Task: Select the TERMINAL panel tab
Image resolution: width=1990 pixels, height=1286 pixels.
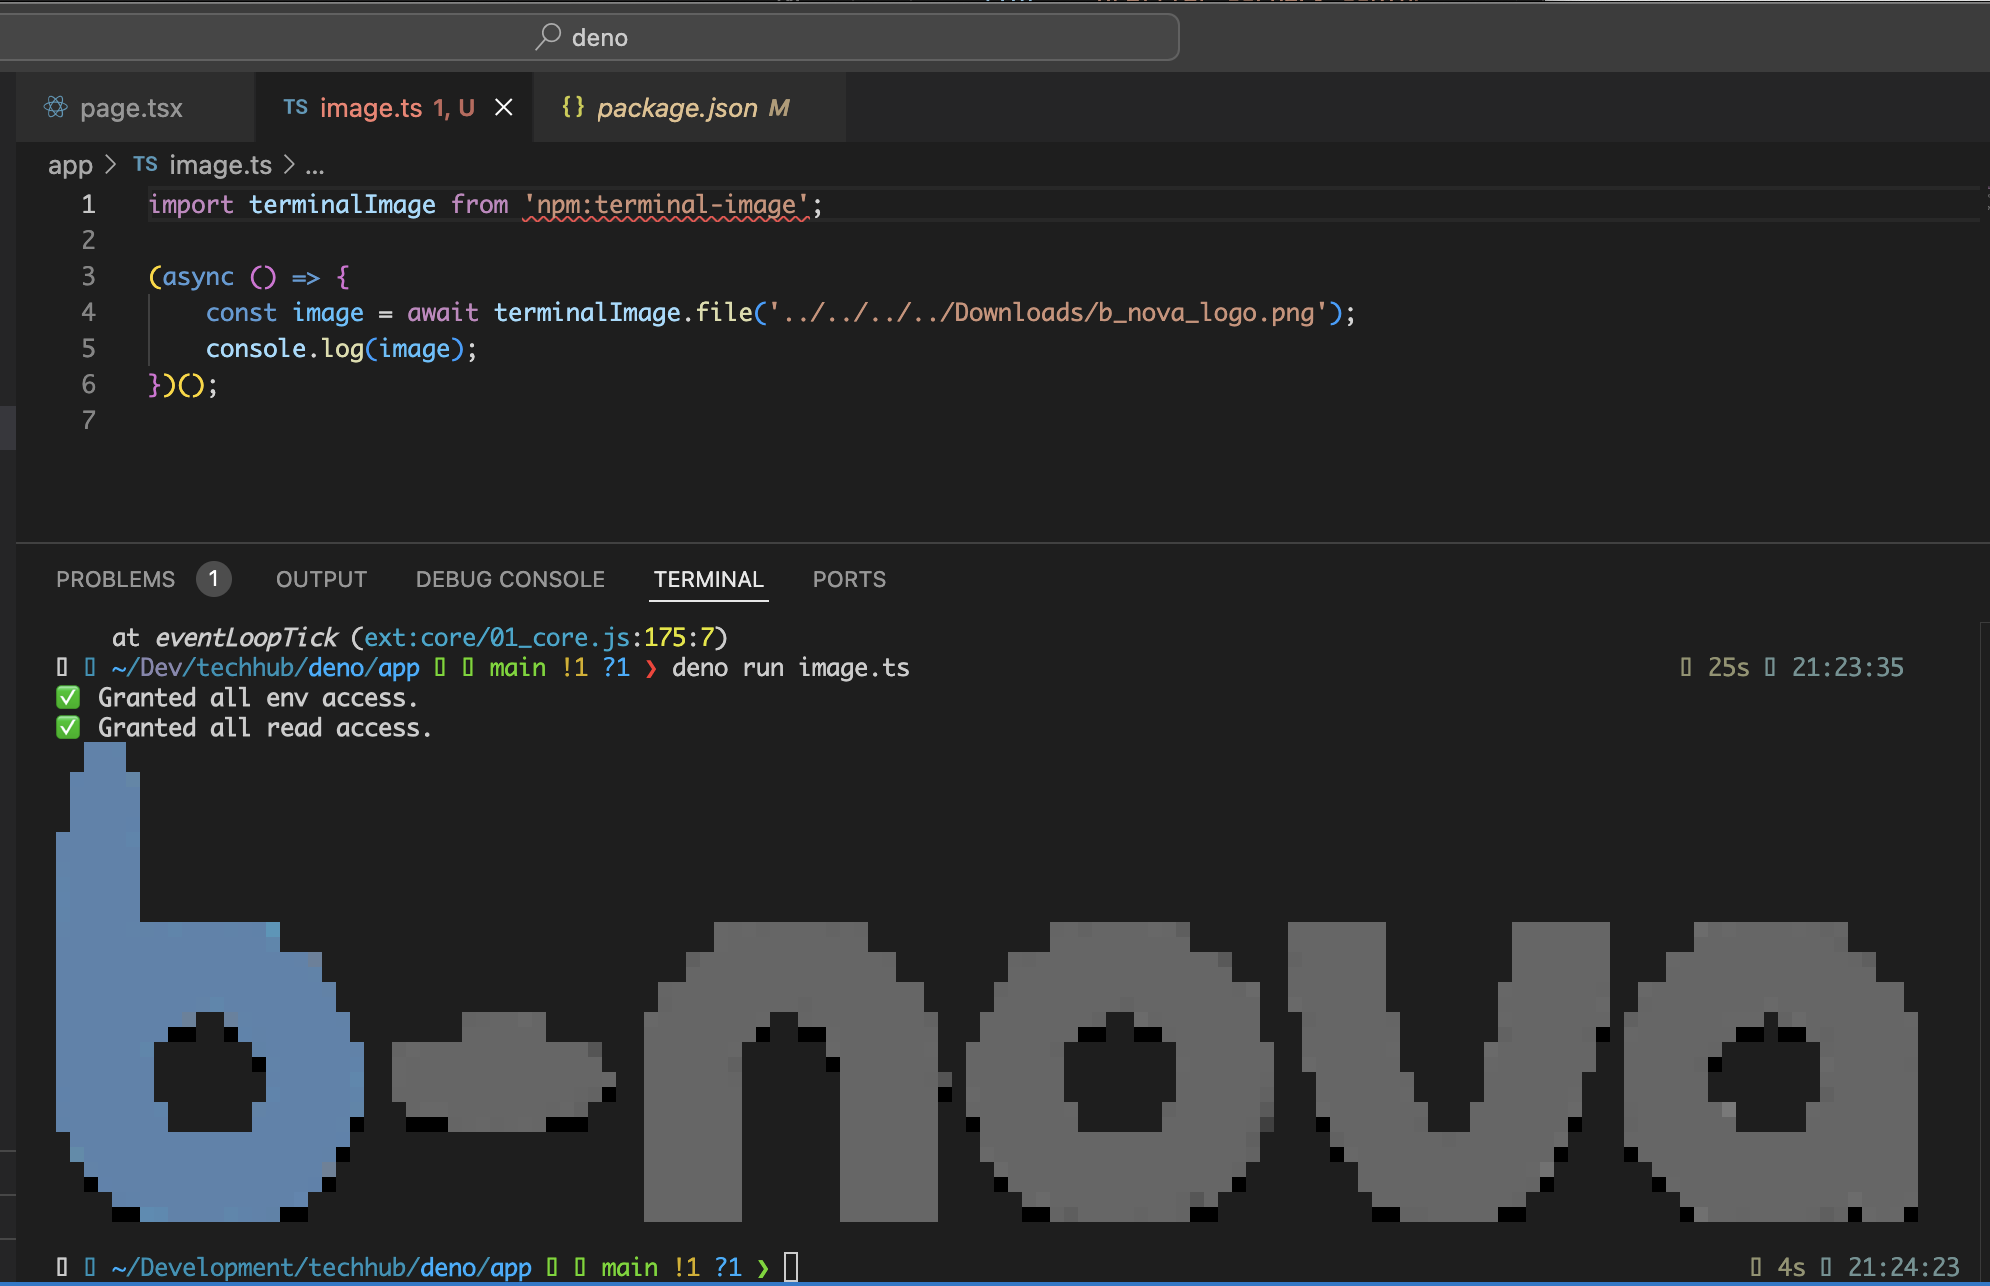Action: (x=708, y=579)
